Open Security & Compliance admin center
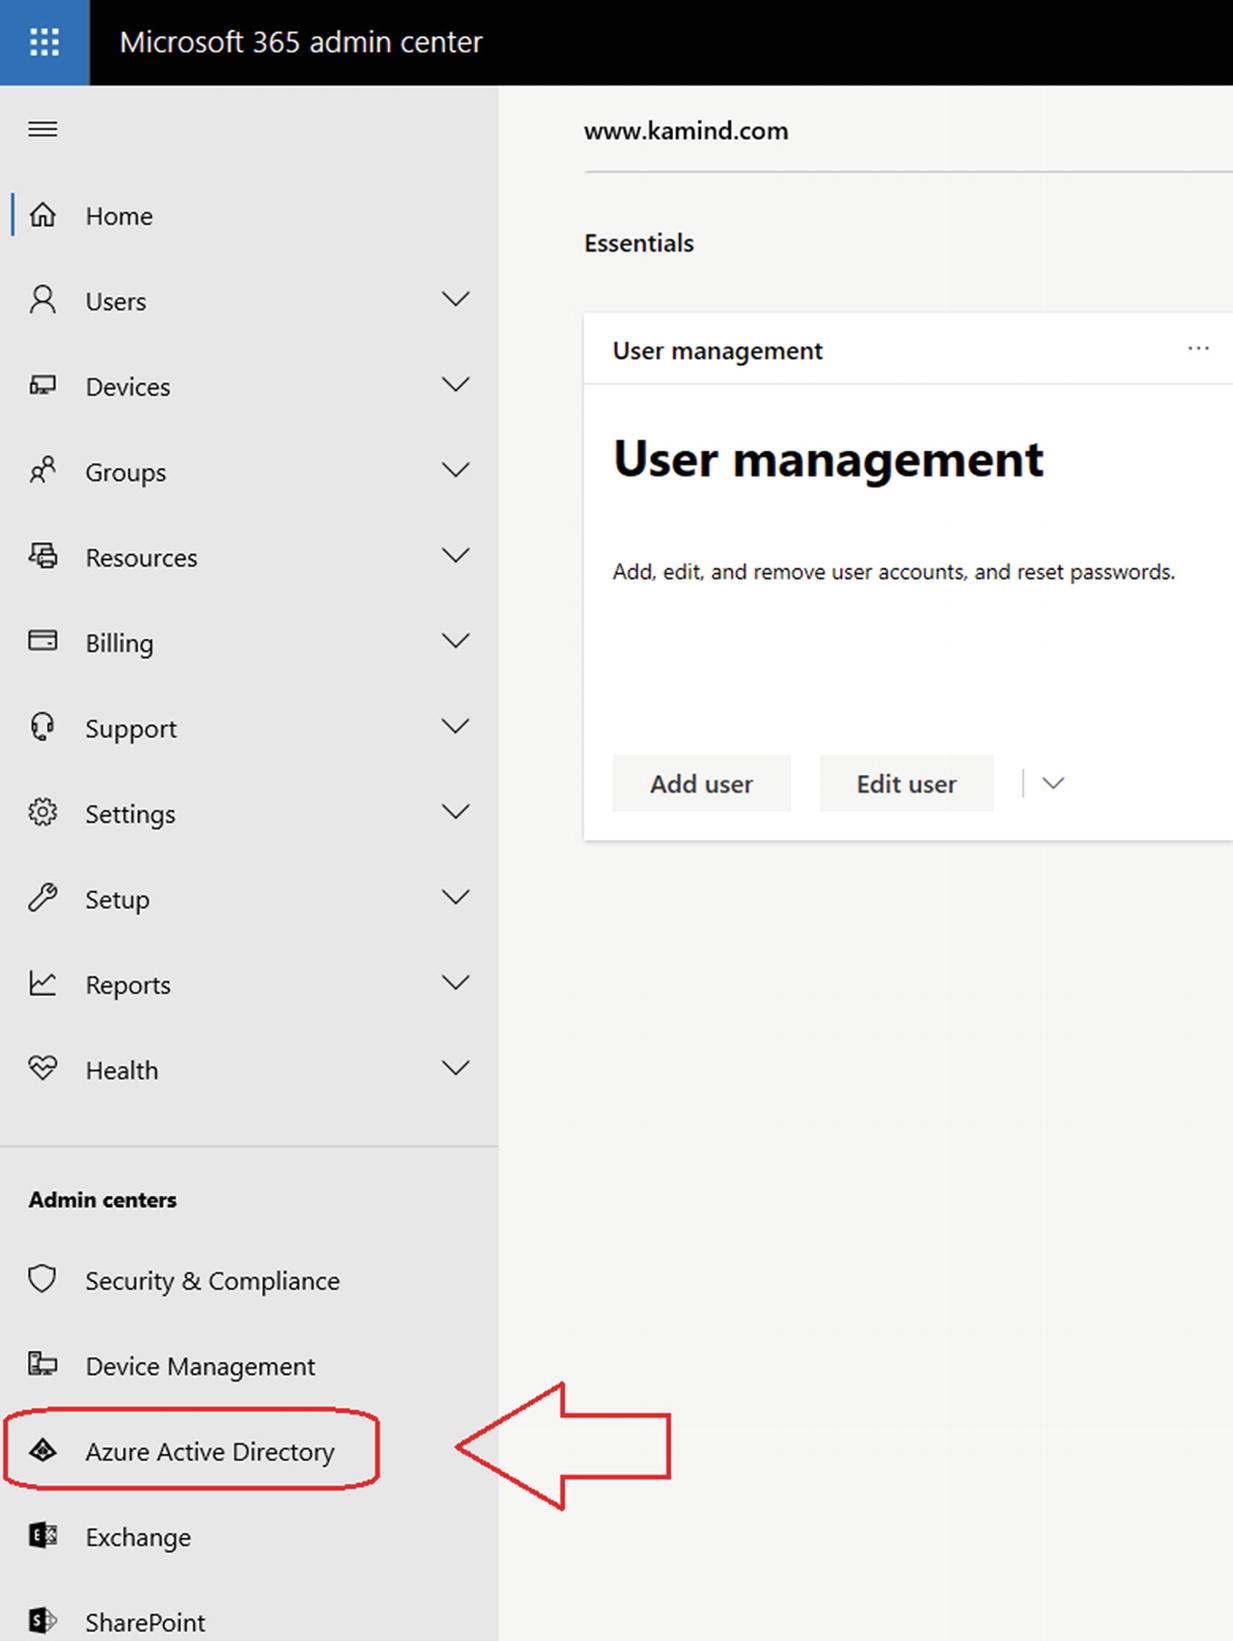This screenshot has height=1641, width=1233. 212,1281
